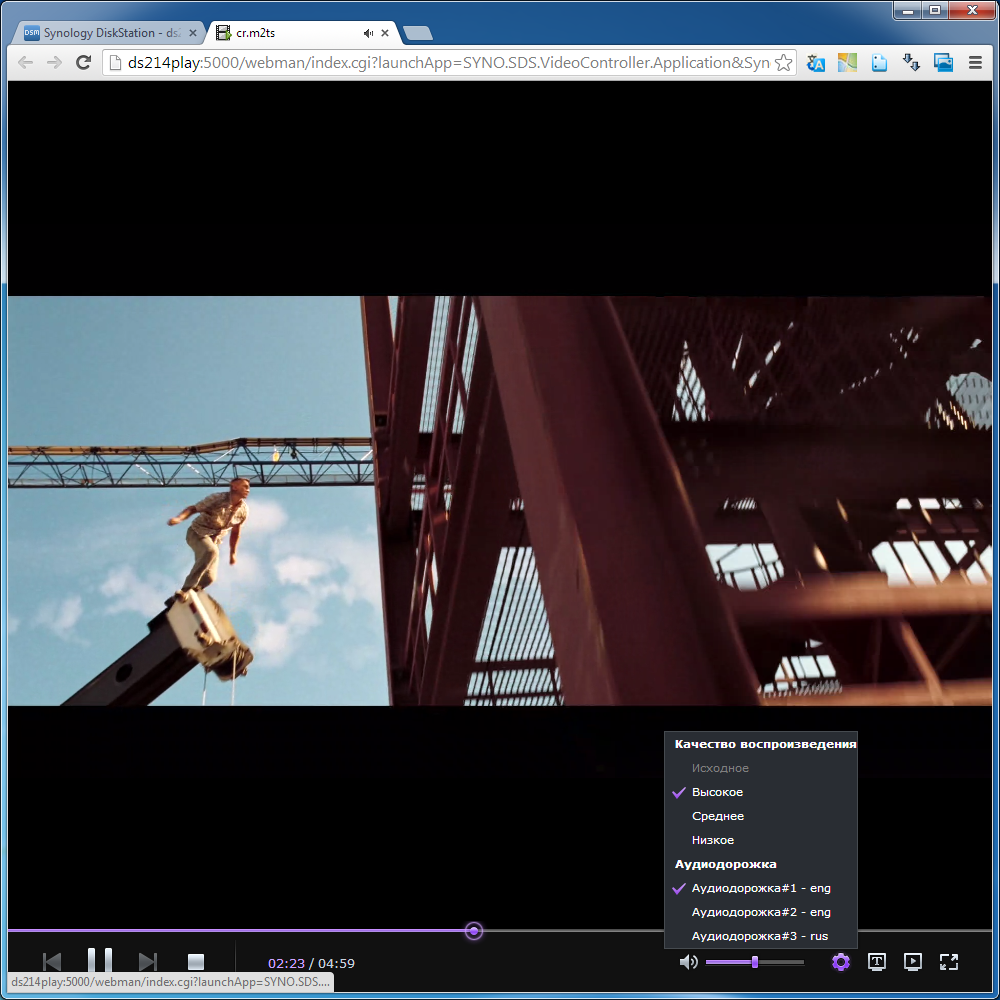The image size is (1000, 1000).
Task: Close the Synology DiskStation tab
Action: 193,33
